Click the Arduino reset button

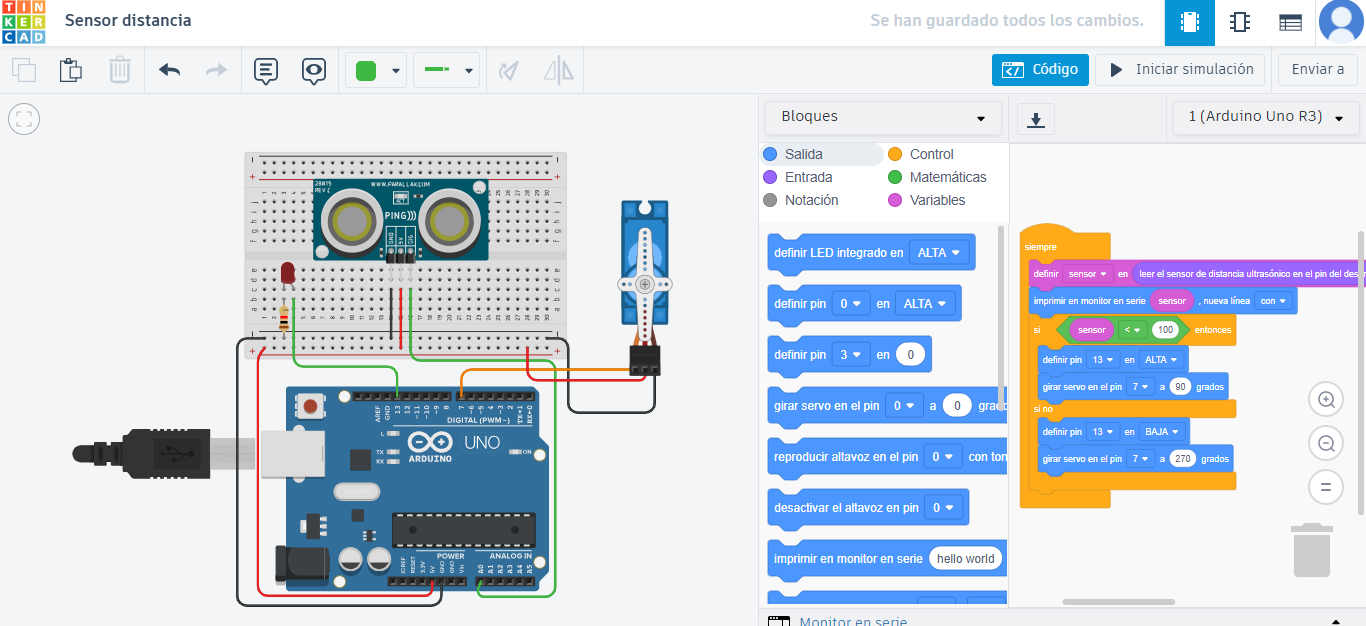311,406
